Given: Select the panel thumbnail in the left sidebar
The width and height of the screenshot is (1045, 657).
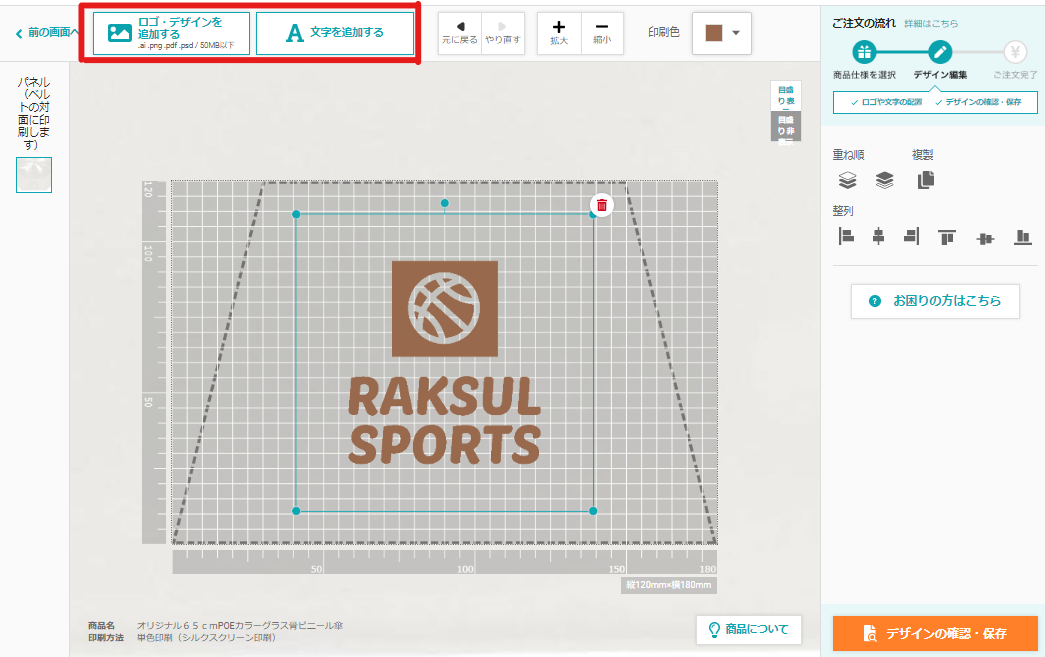Looking at the screenshot, I should pyautogui.click(x=34, y=175).
